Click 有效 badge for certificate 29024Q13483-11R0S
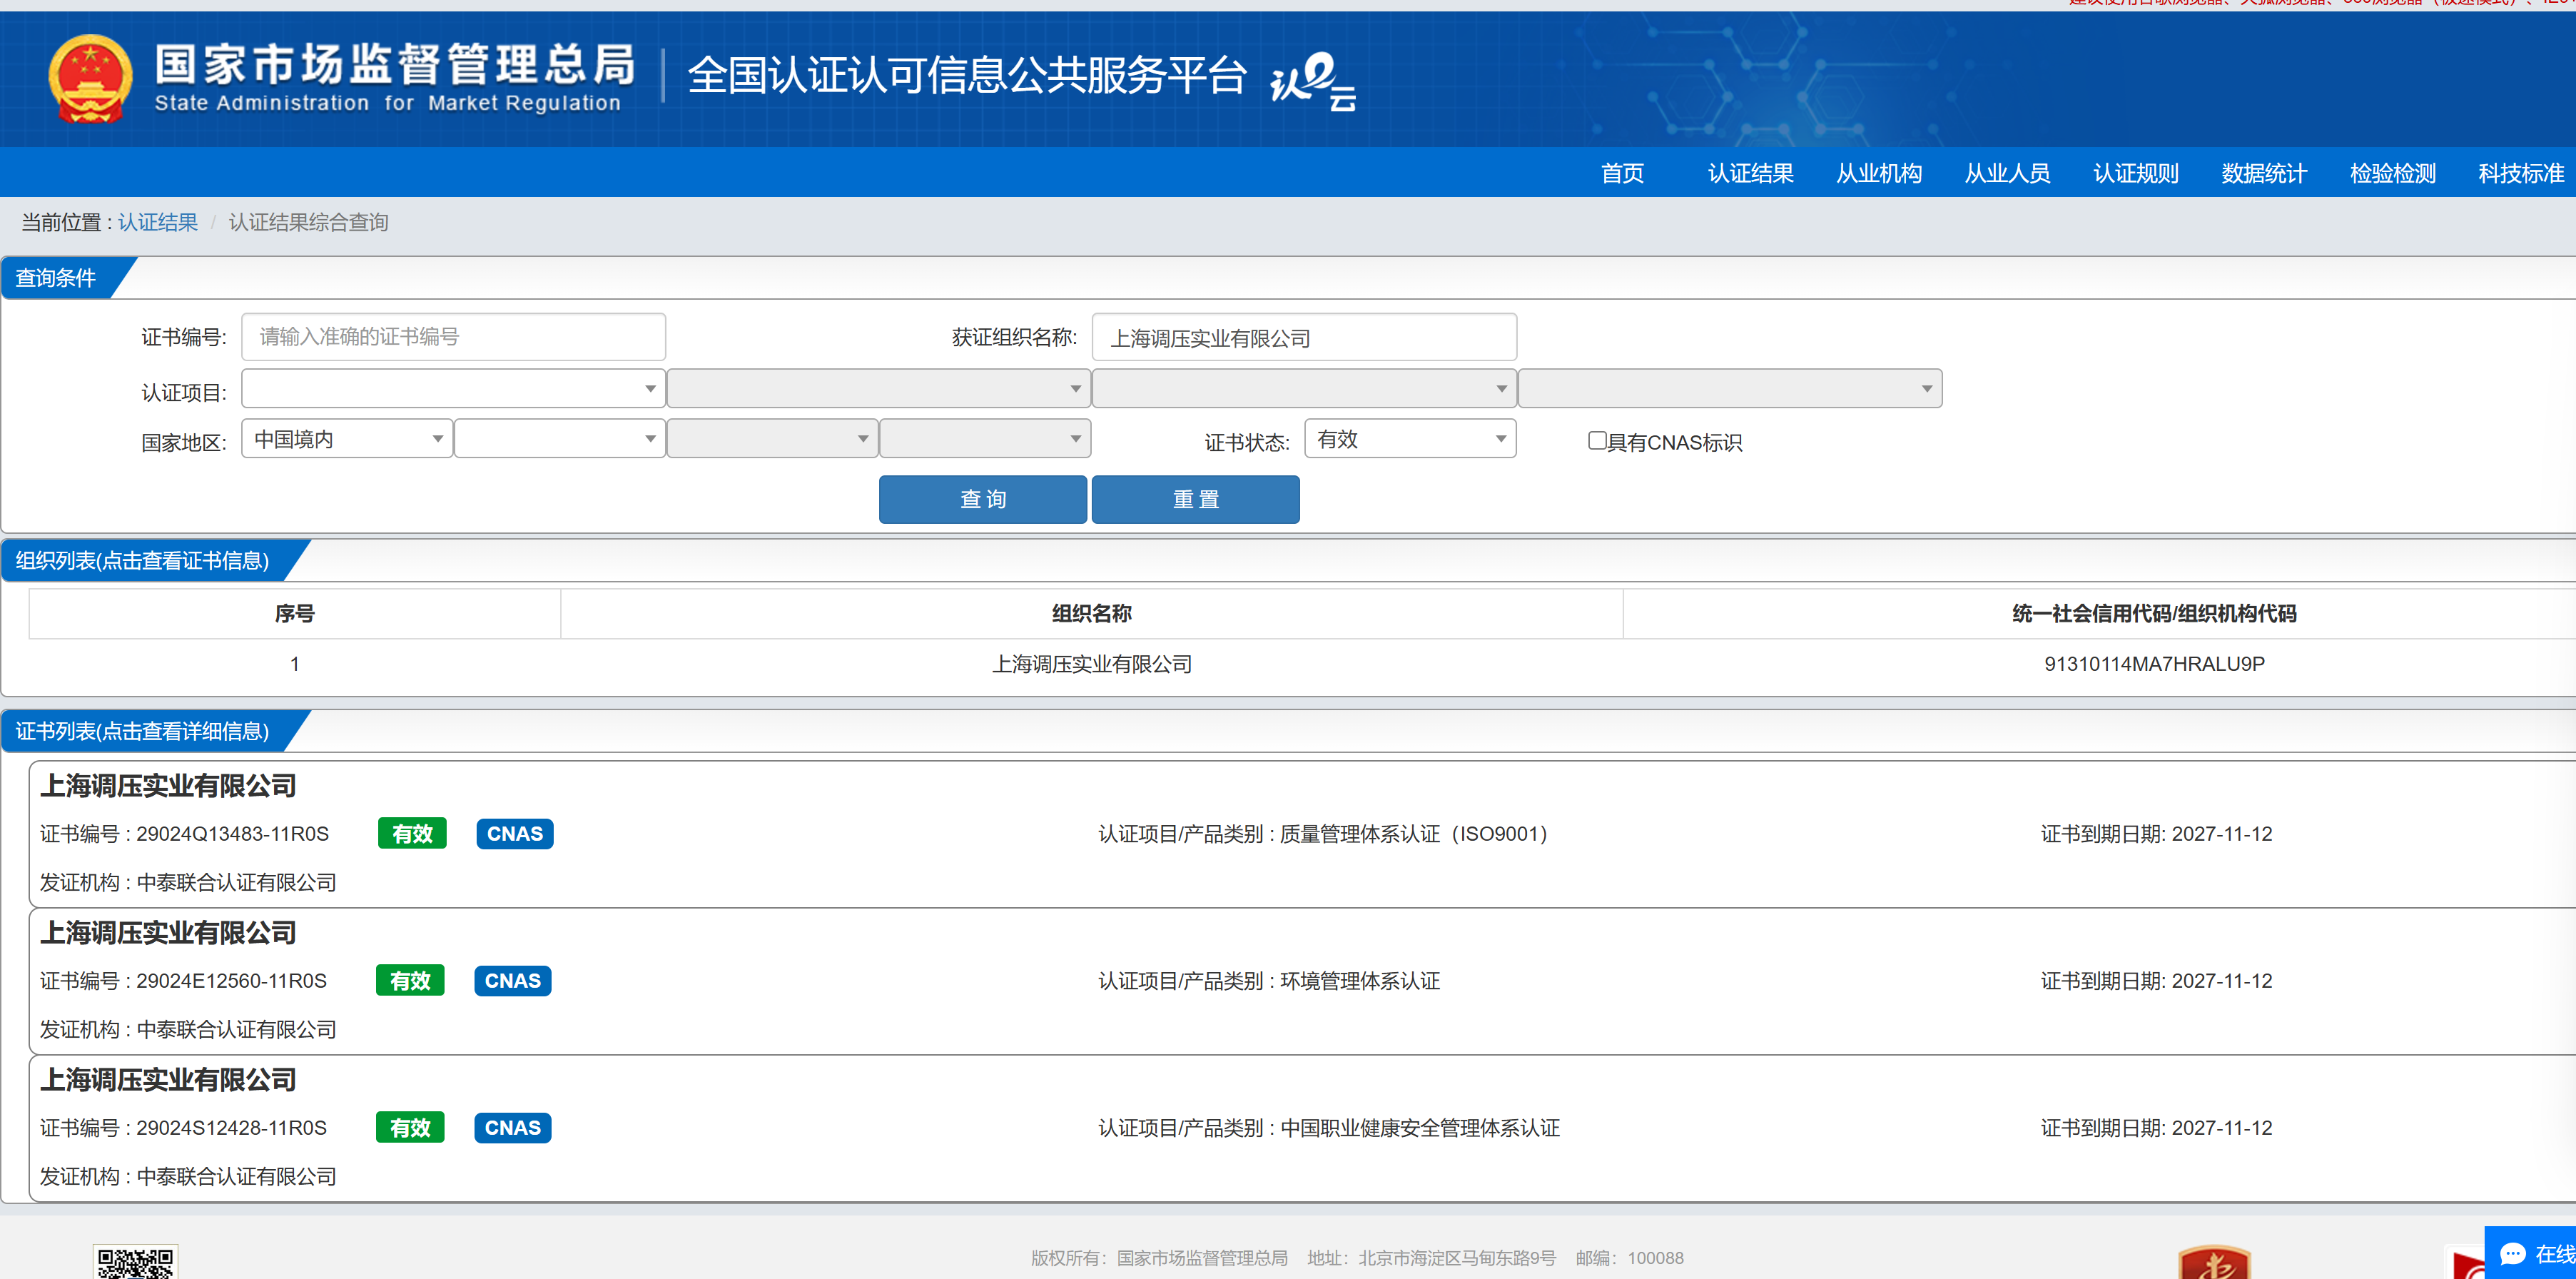The height and width of the screenshot is (1279, 2576). click(x=412, y=834)
